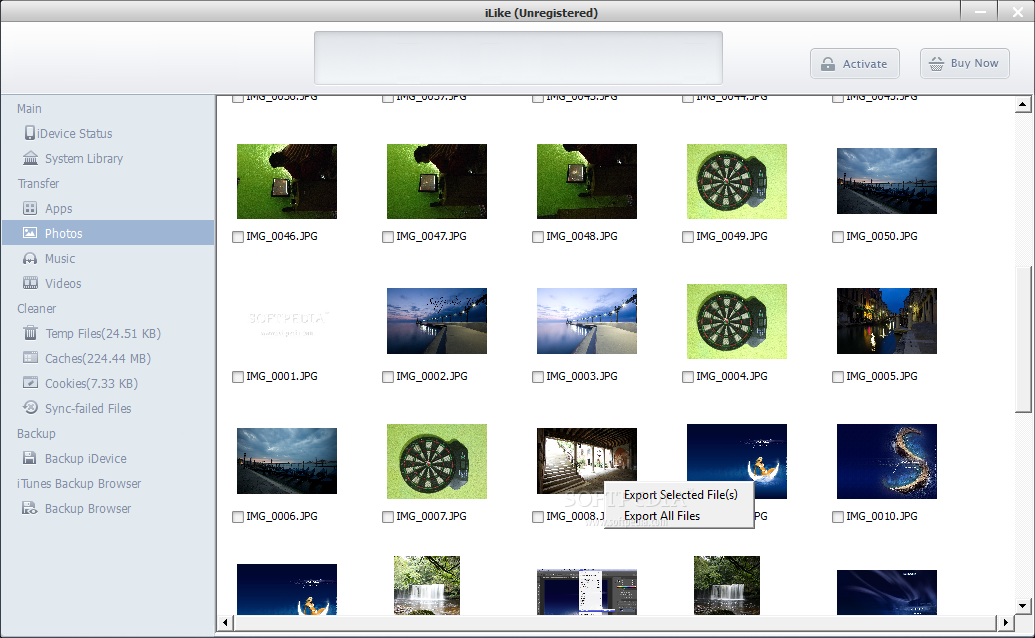Select the dartboard thumbnail IMG_0049.JPG
This screenshot has width=1035, height=638.
point(737,181)
